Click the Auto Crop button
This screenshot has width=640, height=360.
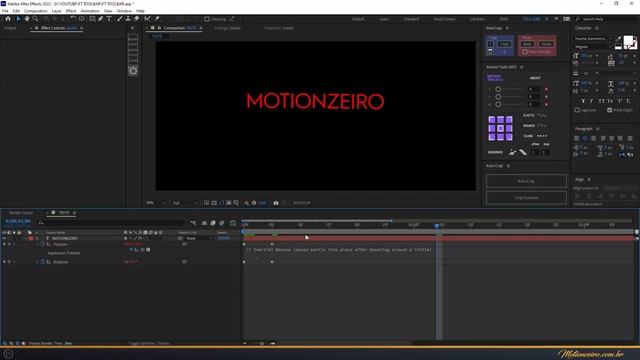pyautogui.click(x=526, y=181)
